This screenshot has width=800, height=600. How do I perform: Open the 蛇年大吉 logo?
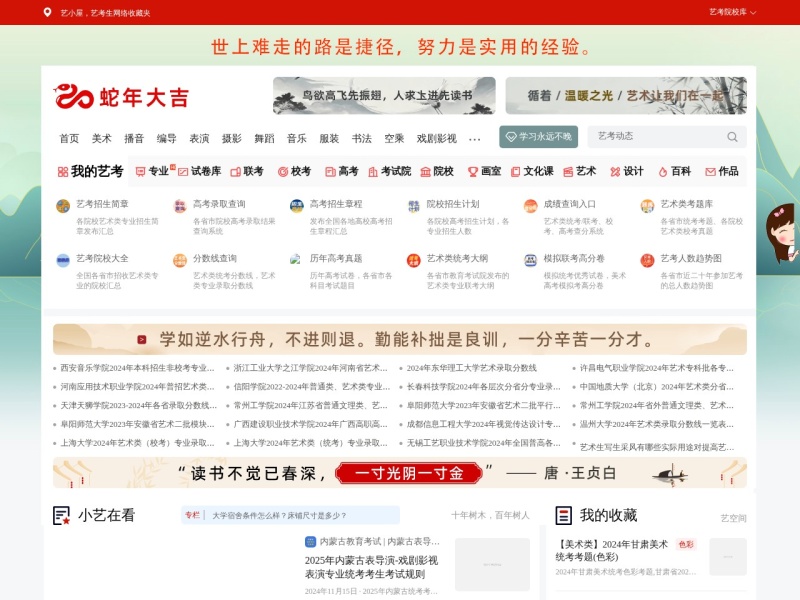(x=121, y=96)
